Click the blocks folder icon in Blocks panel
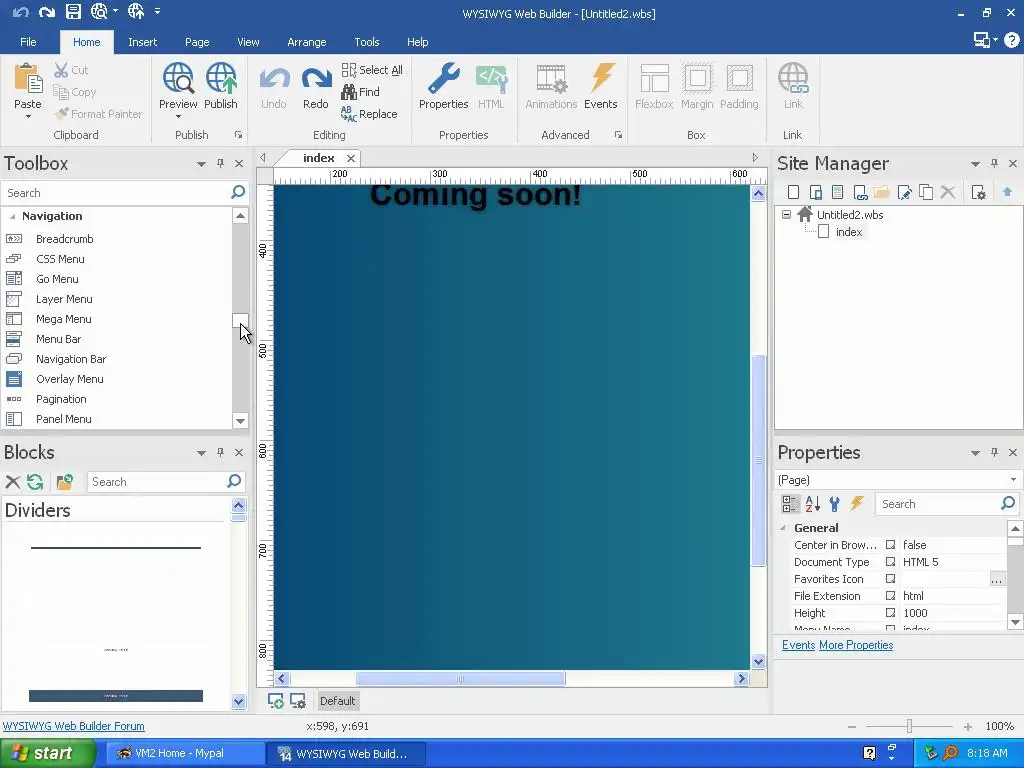The width and height of the screenshot is (1024, 768). tap(65, 482)
